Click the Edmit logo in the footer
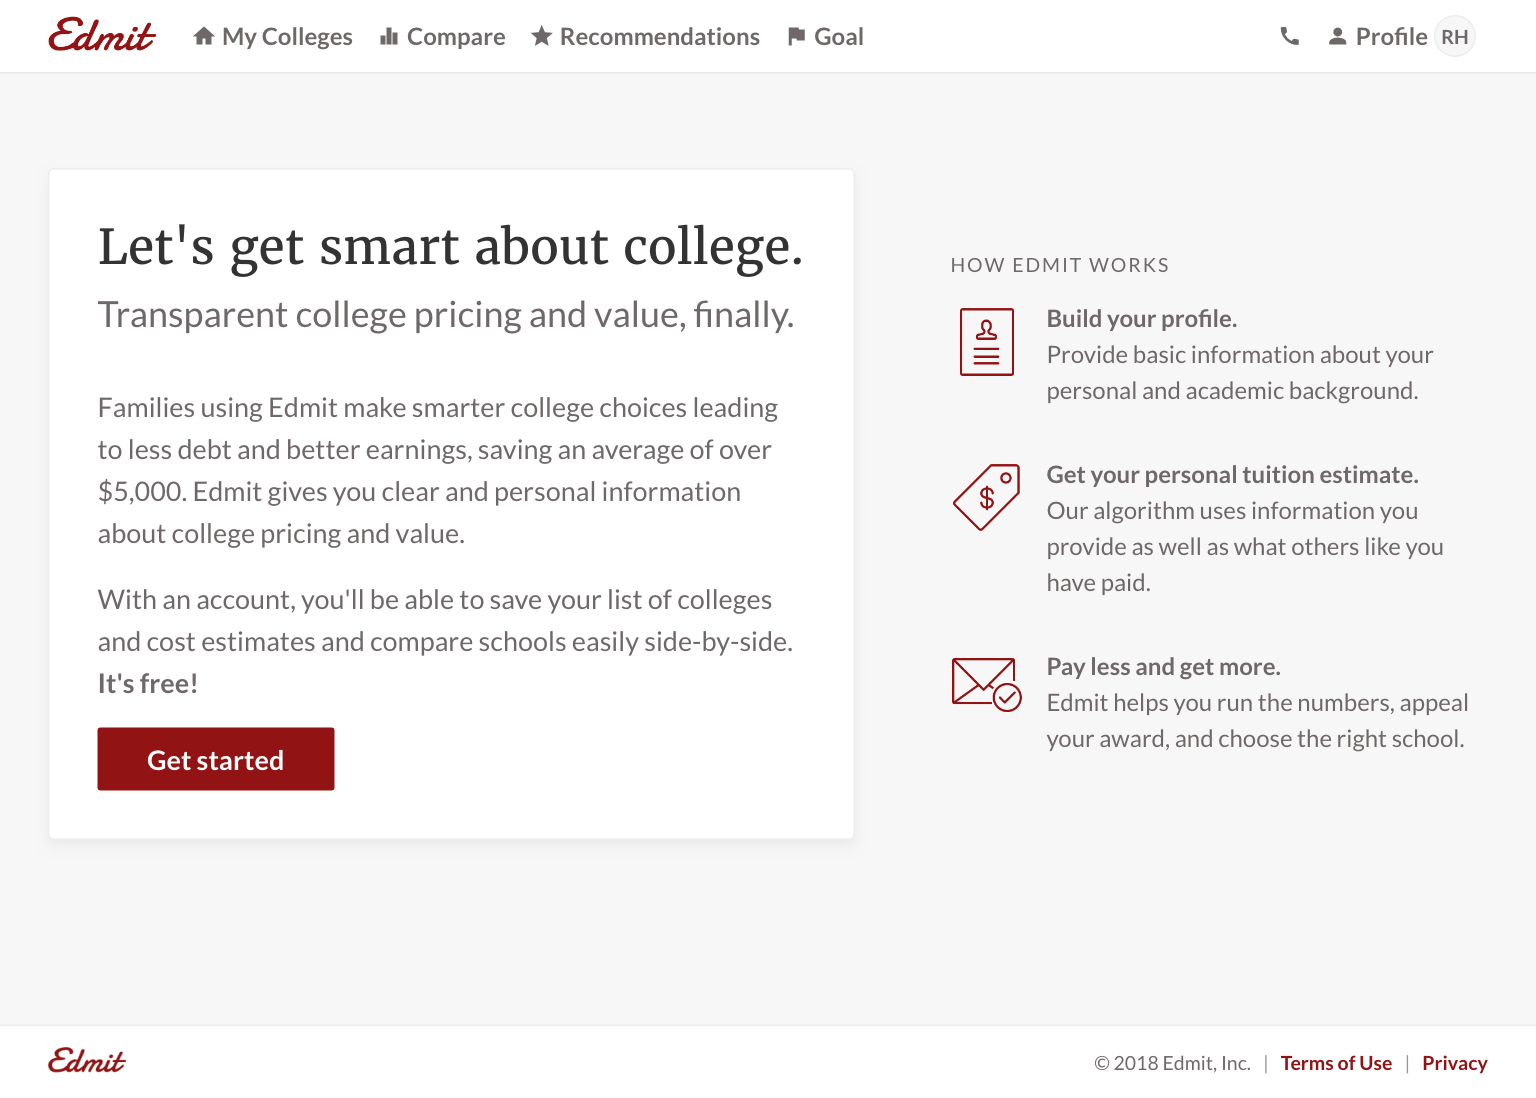Screen dimensions: 1536x1098 tap(87, 1061)
